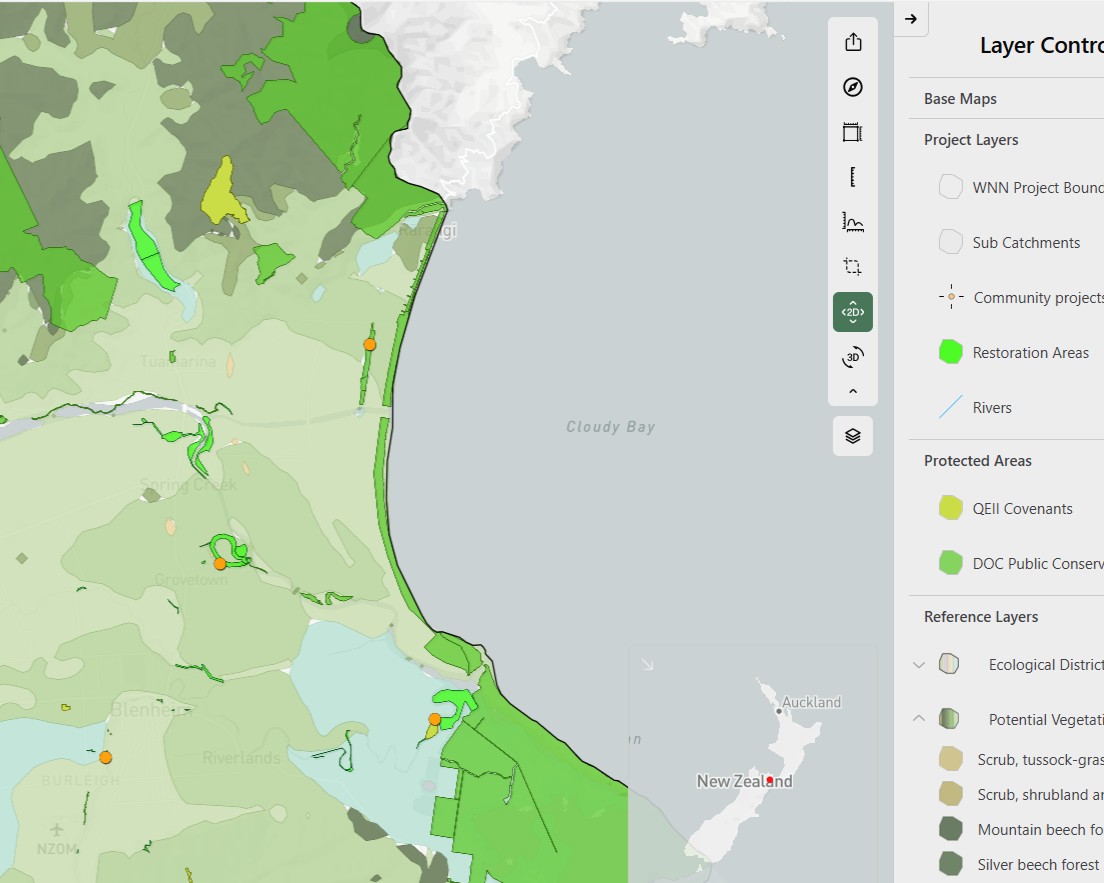Switch the map to 2D view
The width and height of the screenshot is (1104, 883).
(x=853, y=312)
